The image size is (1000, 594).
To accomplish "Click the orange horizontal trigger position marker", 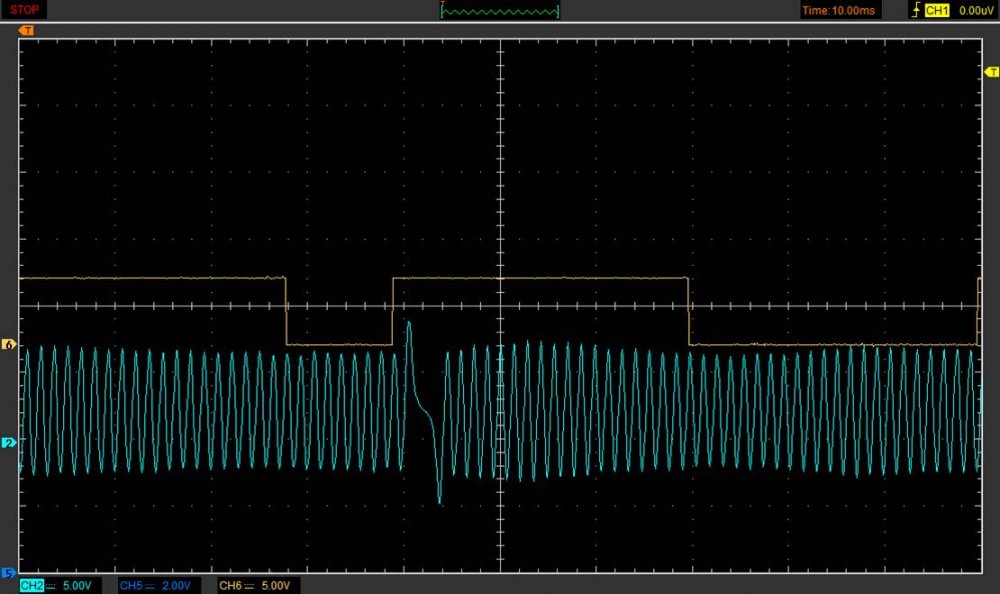I will [27, 31].
